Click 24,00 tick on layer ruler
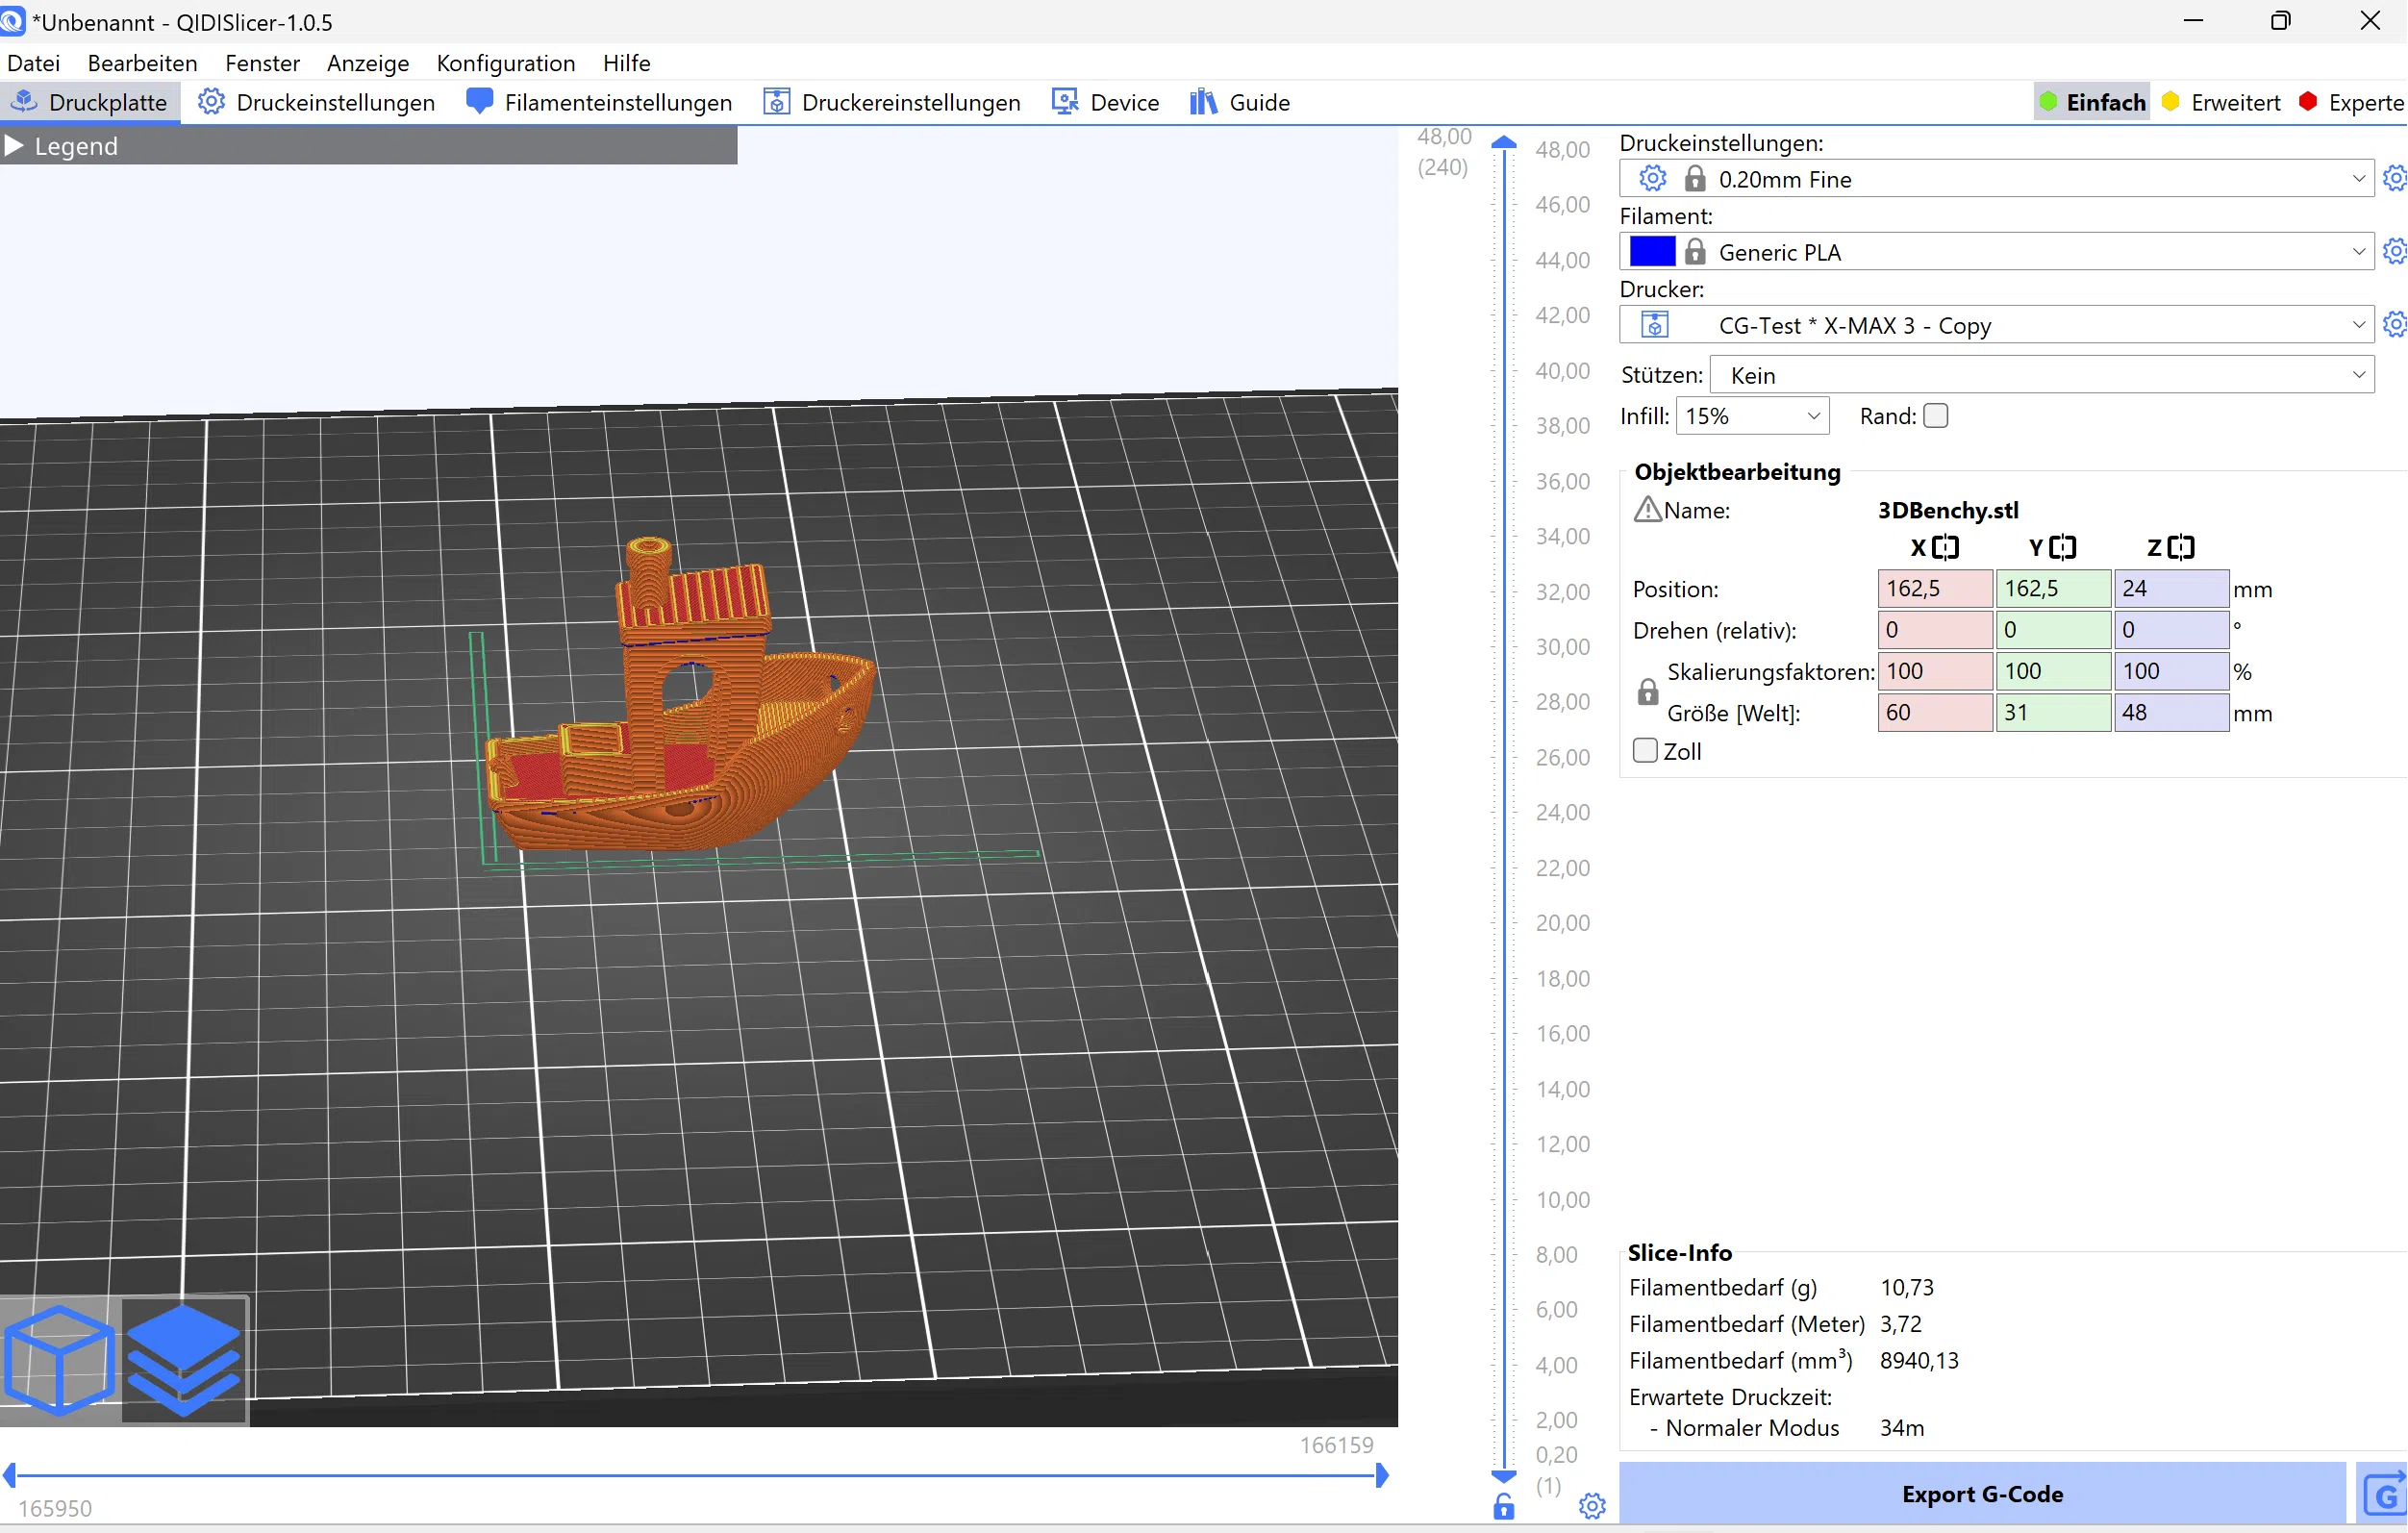The width and height of the screenshot is (2408, 1533). coord(1563,812)
